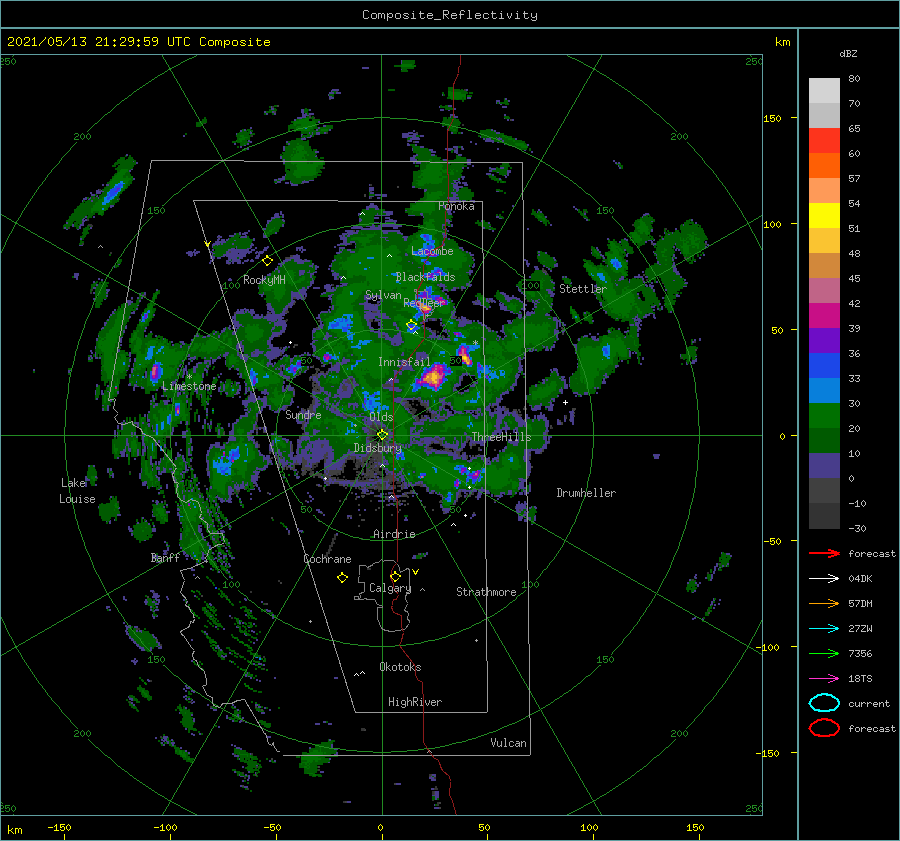Click the radar-center diamond marker above Didsbury

tap(382, 435)
